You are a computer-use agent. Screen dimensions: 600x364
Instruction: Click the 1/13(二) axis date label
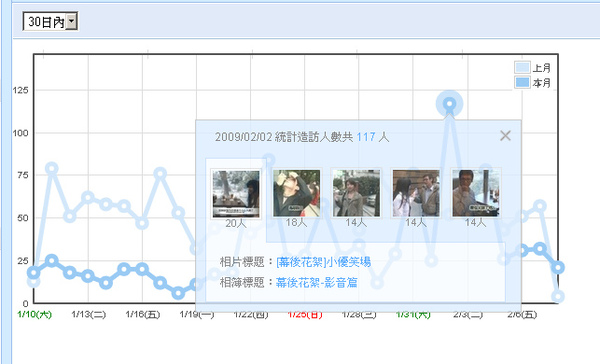tap(88, 314)
